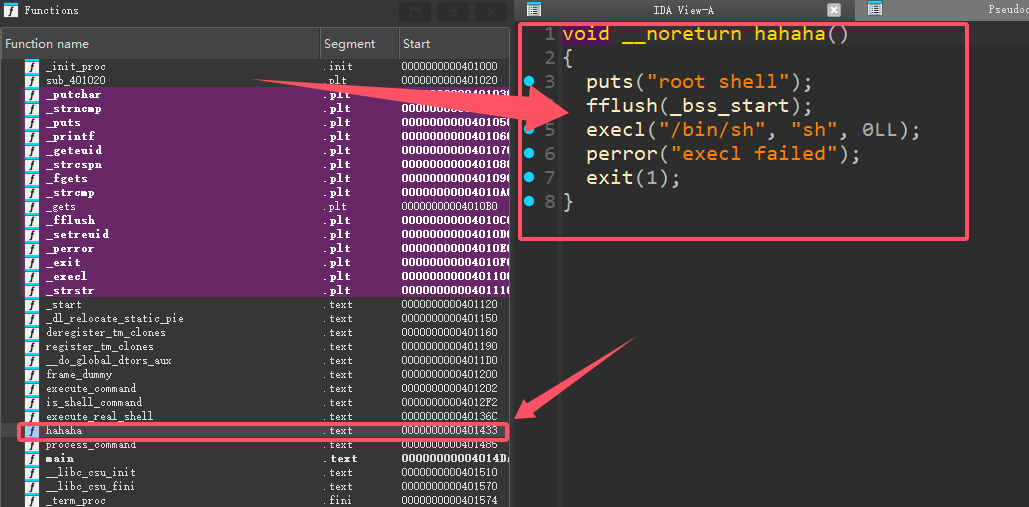Click the function icon beside _init_proc
The image size is (1029, 507).
point(32,67)
